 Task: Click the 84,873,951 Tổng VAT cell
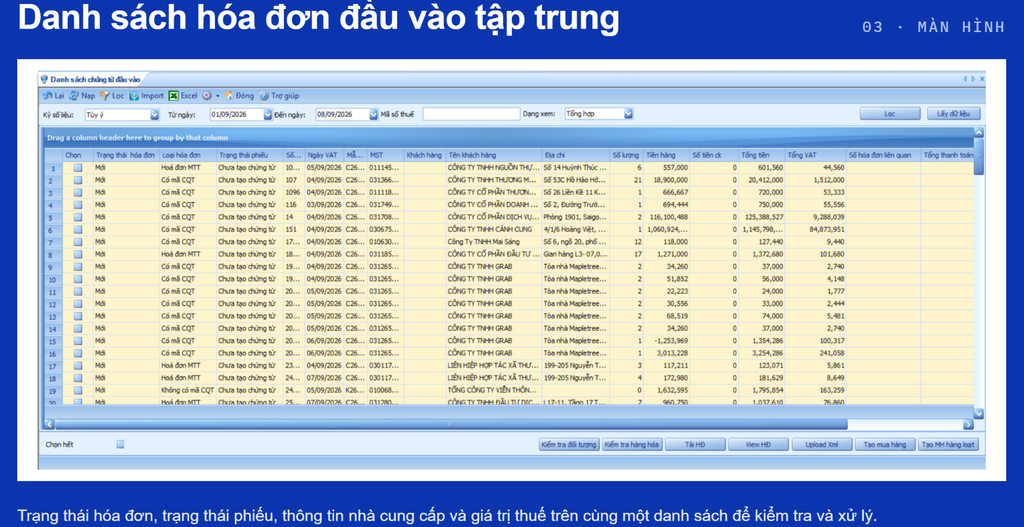click(x=815, y=230)
